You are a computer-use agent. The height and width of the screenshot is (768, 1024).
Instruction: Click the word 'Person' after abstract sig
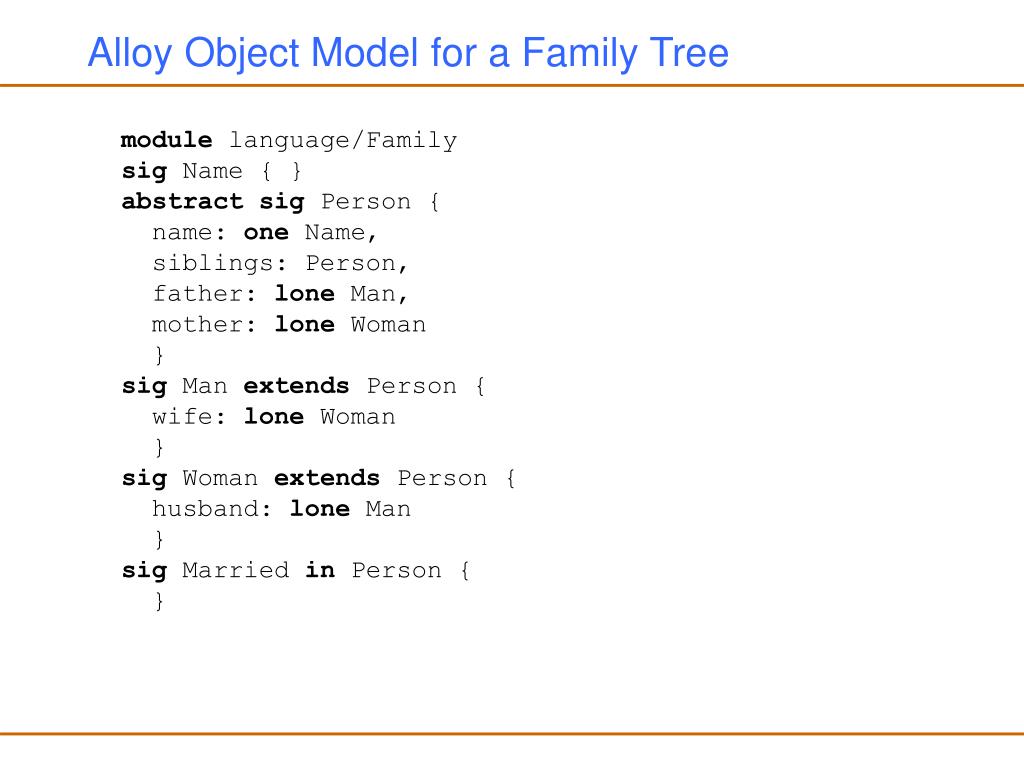[366, 202]
